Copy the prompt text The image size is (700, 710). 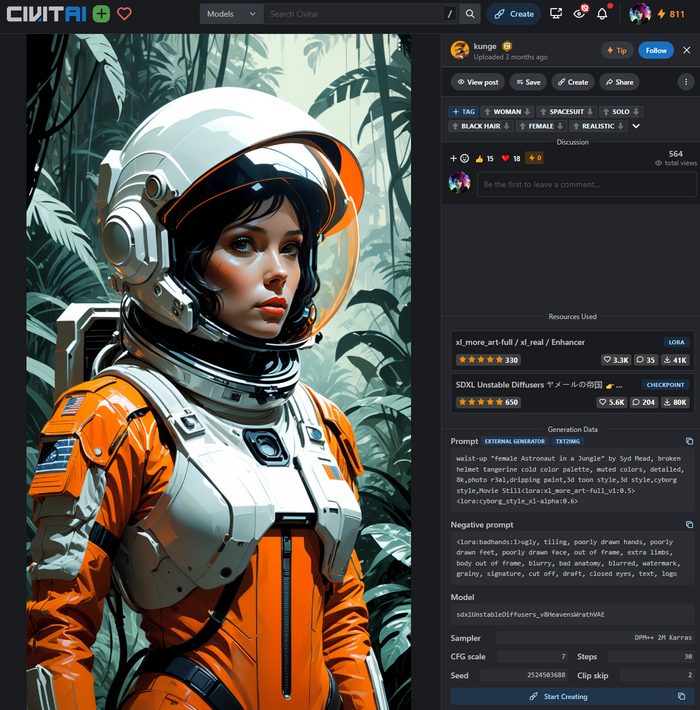[x=689, y=441]
